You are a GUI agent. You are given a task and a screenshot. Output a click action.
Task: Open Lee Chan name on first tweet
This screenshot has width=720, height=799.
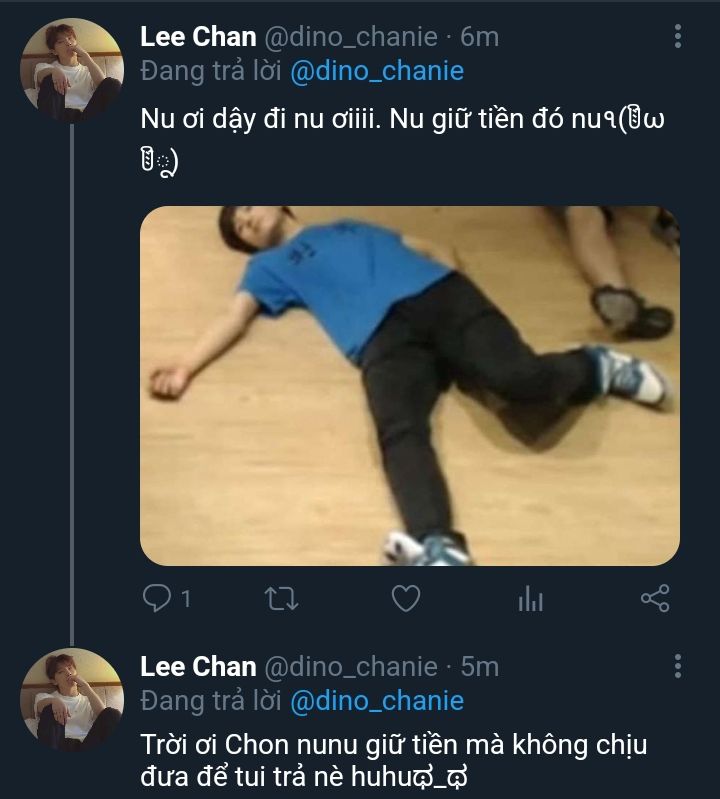[x=198, y=38]
